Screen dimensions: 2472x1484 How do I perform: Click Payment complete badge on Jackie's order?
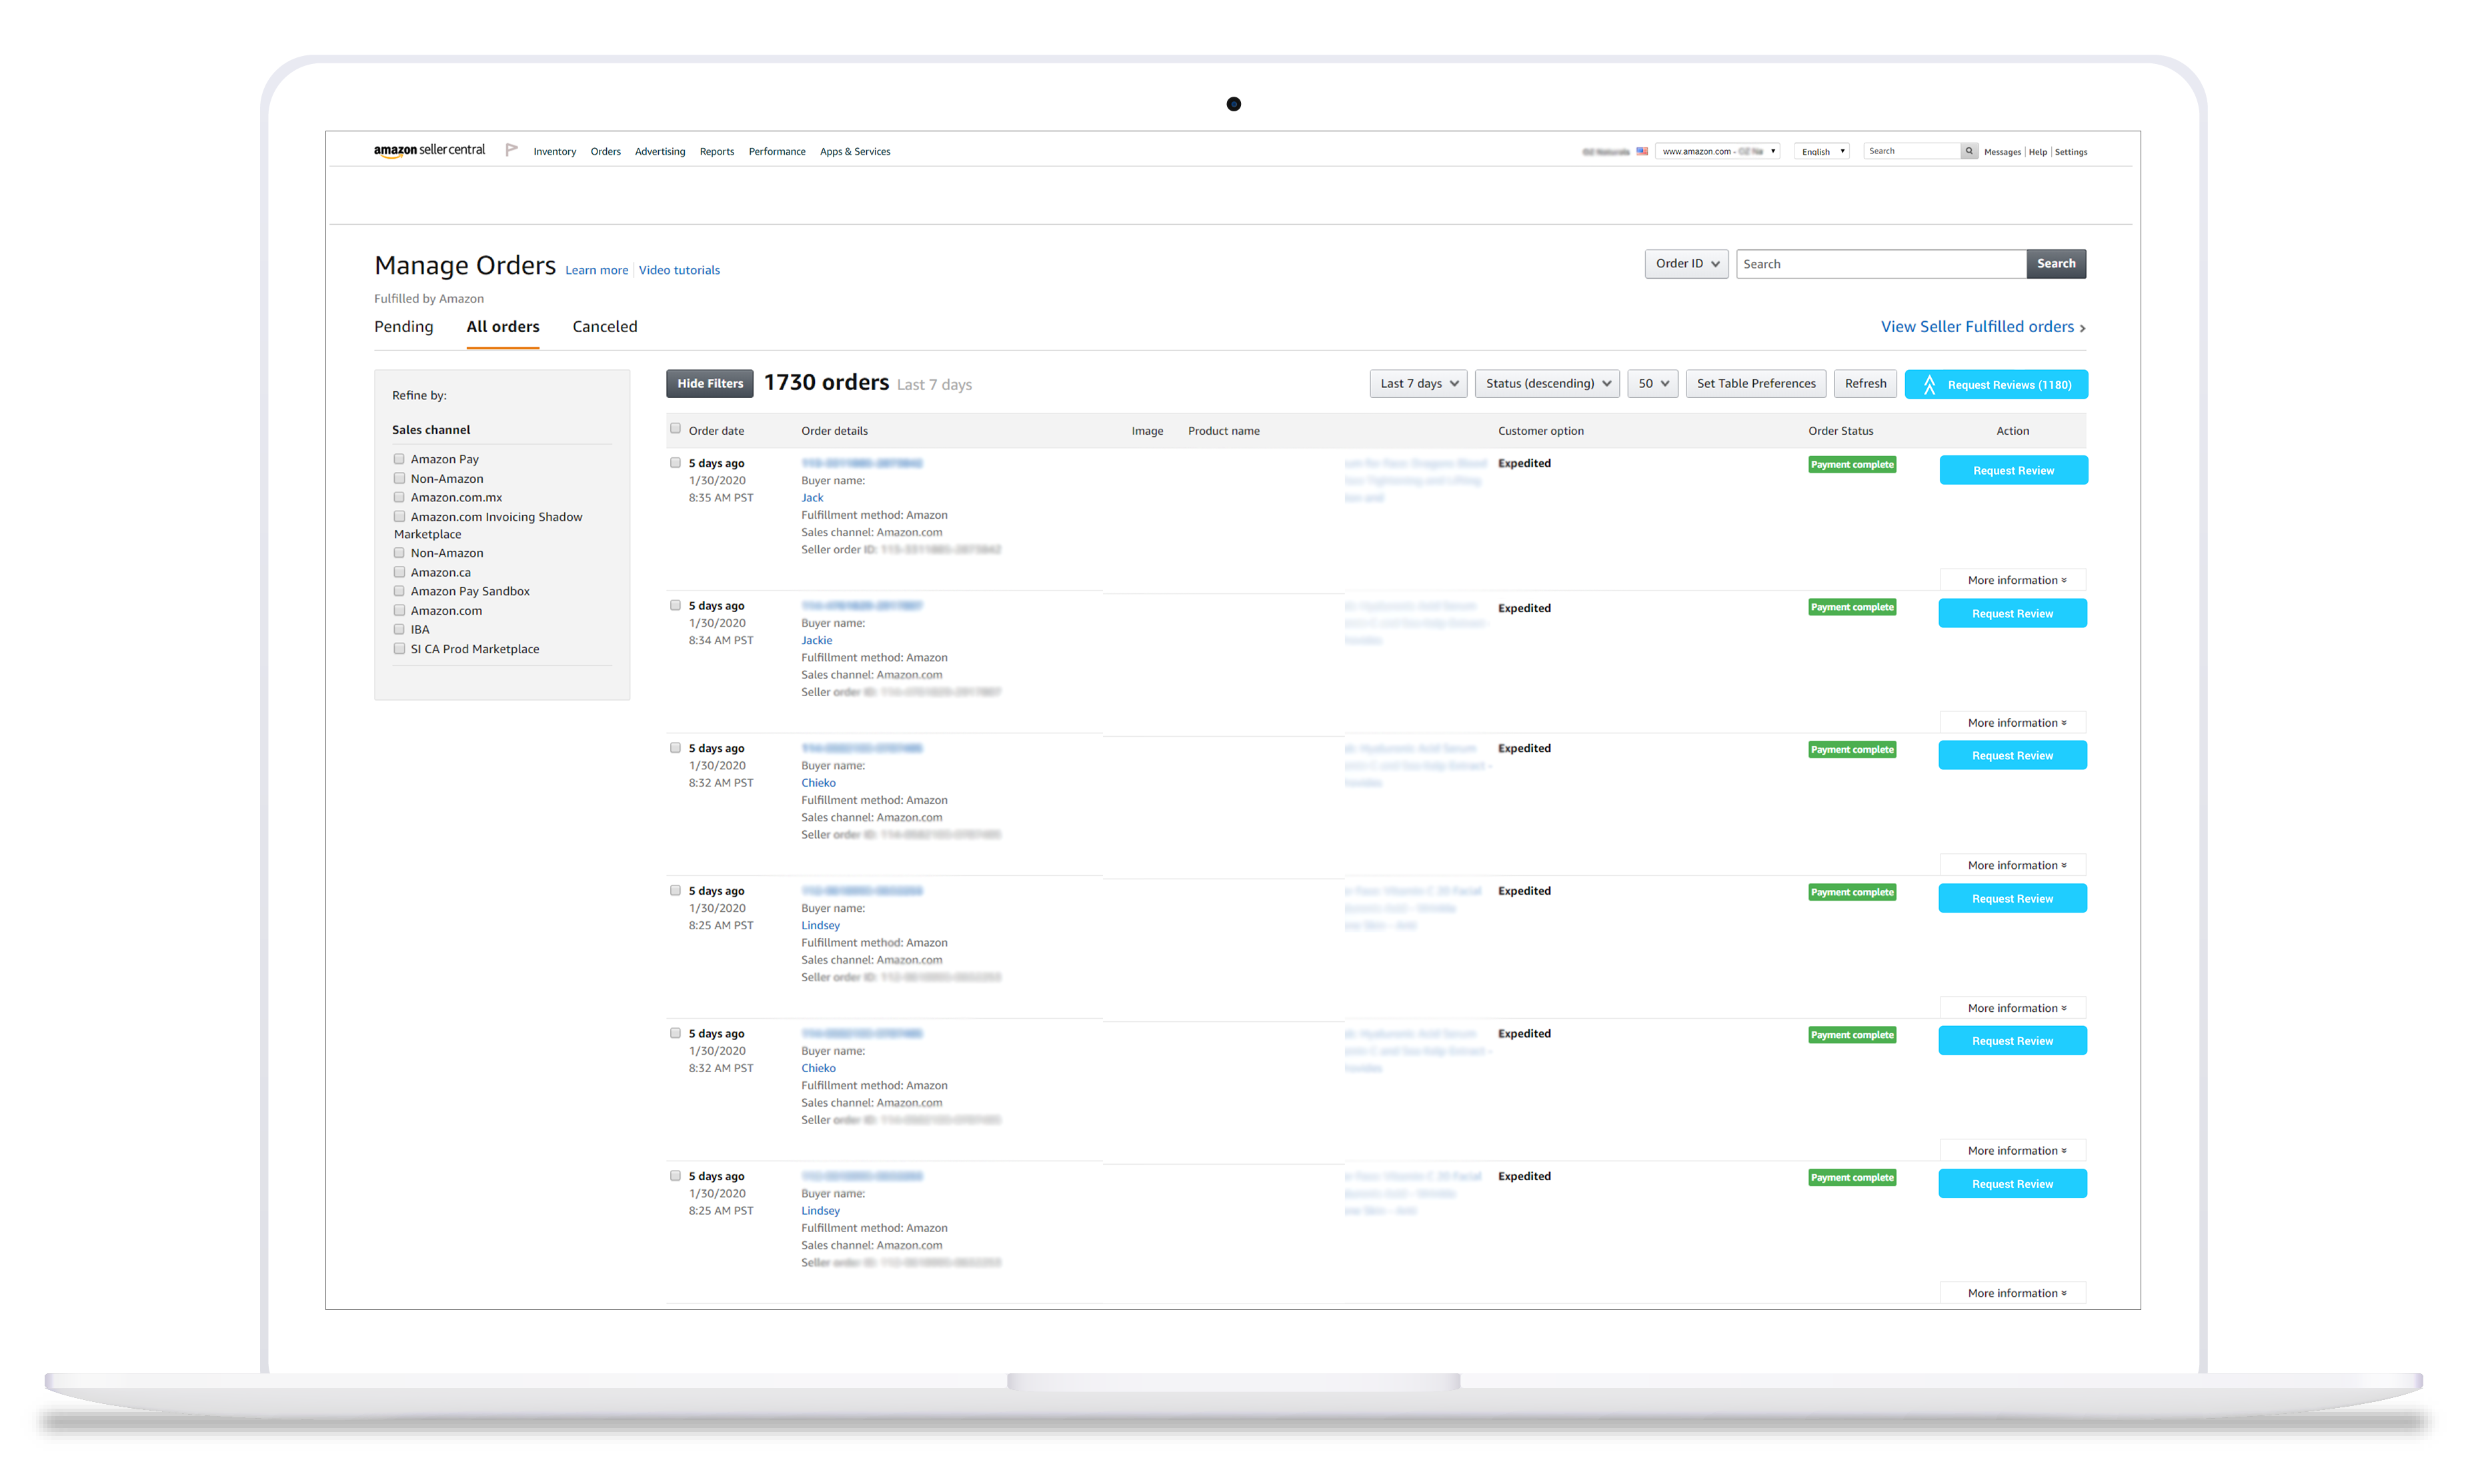(1851, 607)
